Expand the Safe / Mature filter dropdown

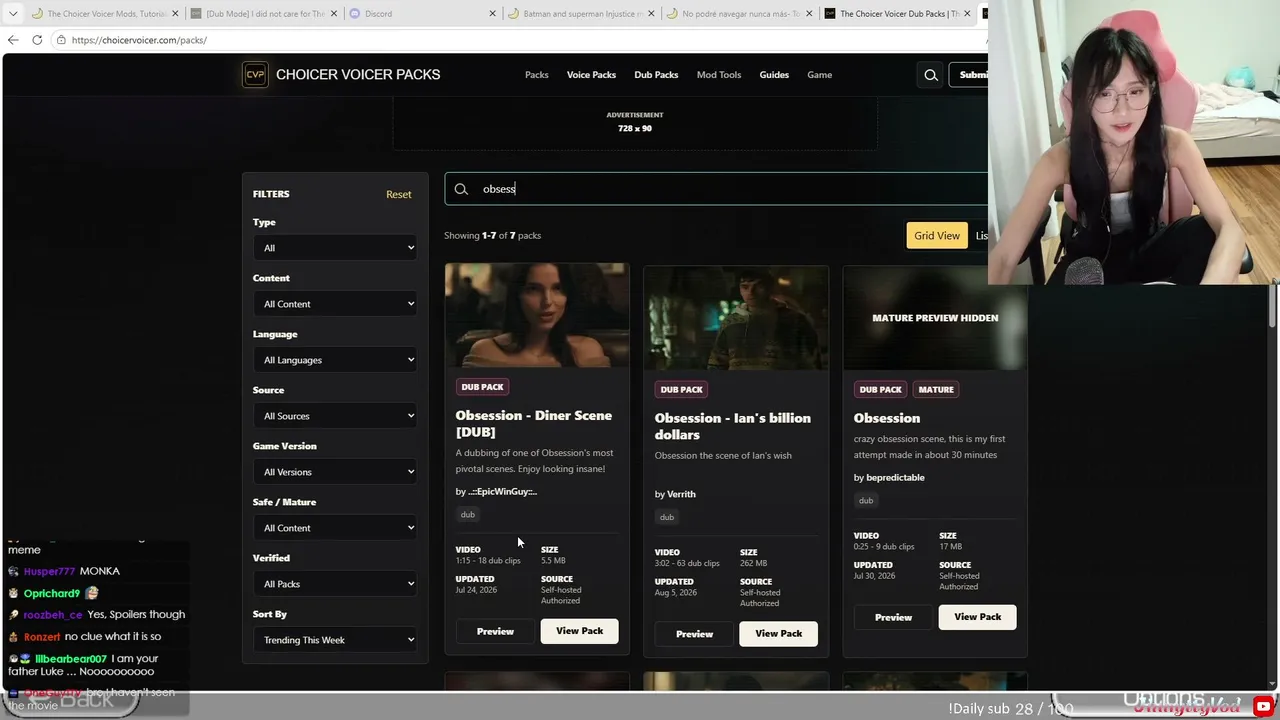click(335, 528)
